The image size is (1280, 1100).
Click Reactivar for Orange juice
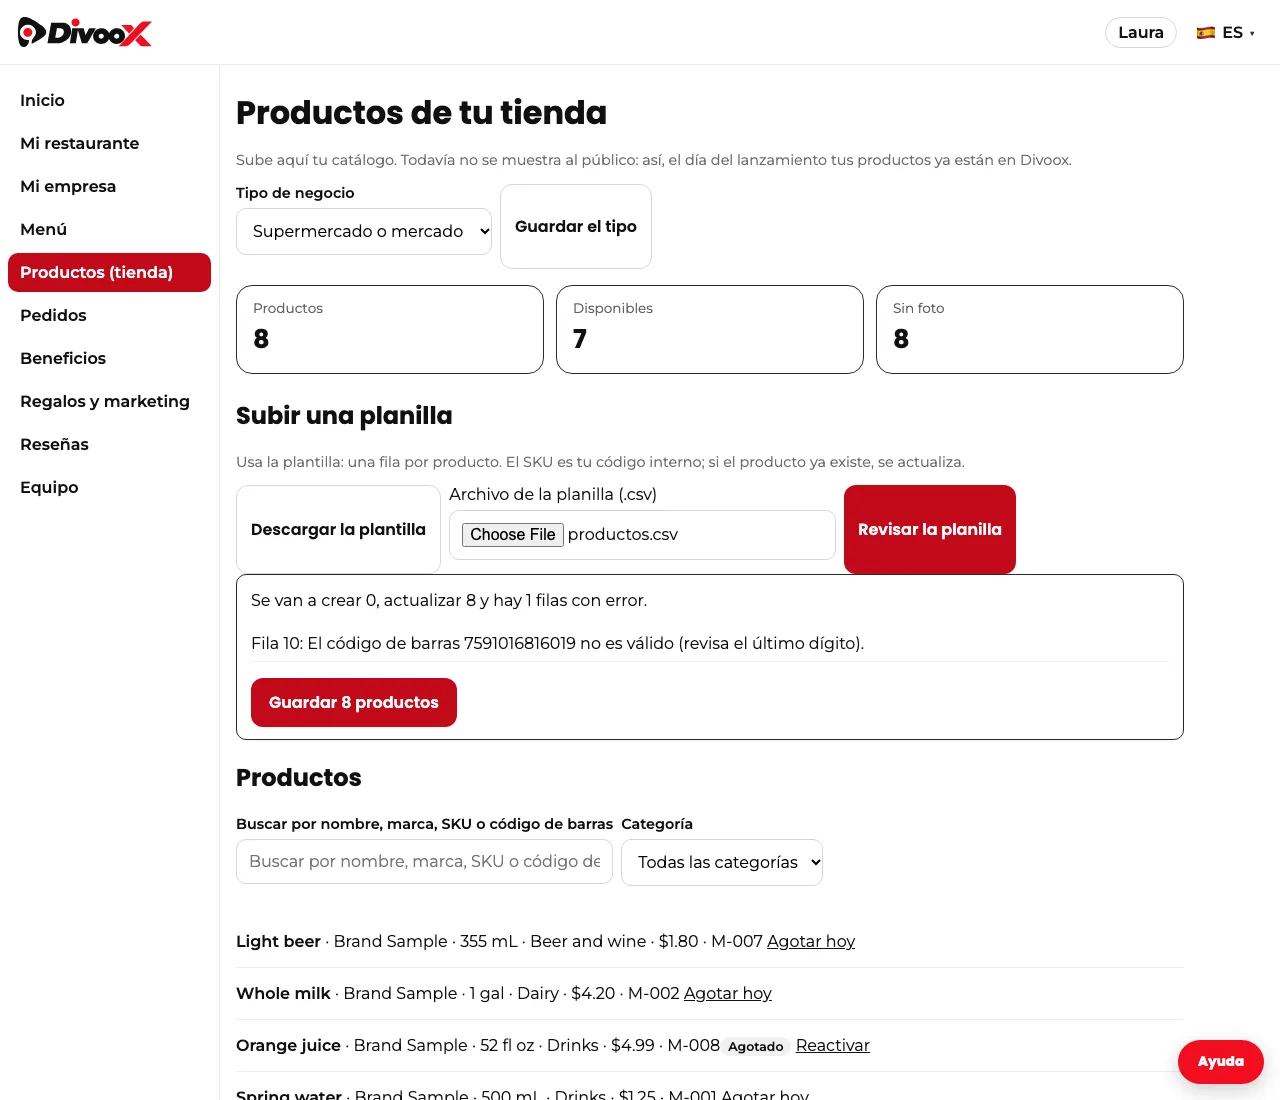pos(833,1045)
